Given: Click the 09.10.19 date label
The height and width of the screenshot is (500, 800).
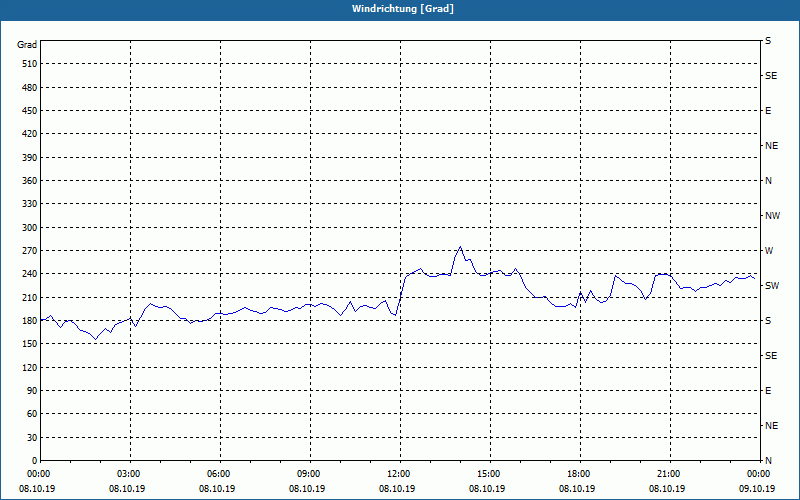Looking at the screenshot, I should pyautogui.click(x=757, y=489).
